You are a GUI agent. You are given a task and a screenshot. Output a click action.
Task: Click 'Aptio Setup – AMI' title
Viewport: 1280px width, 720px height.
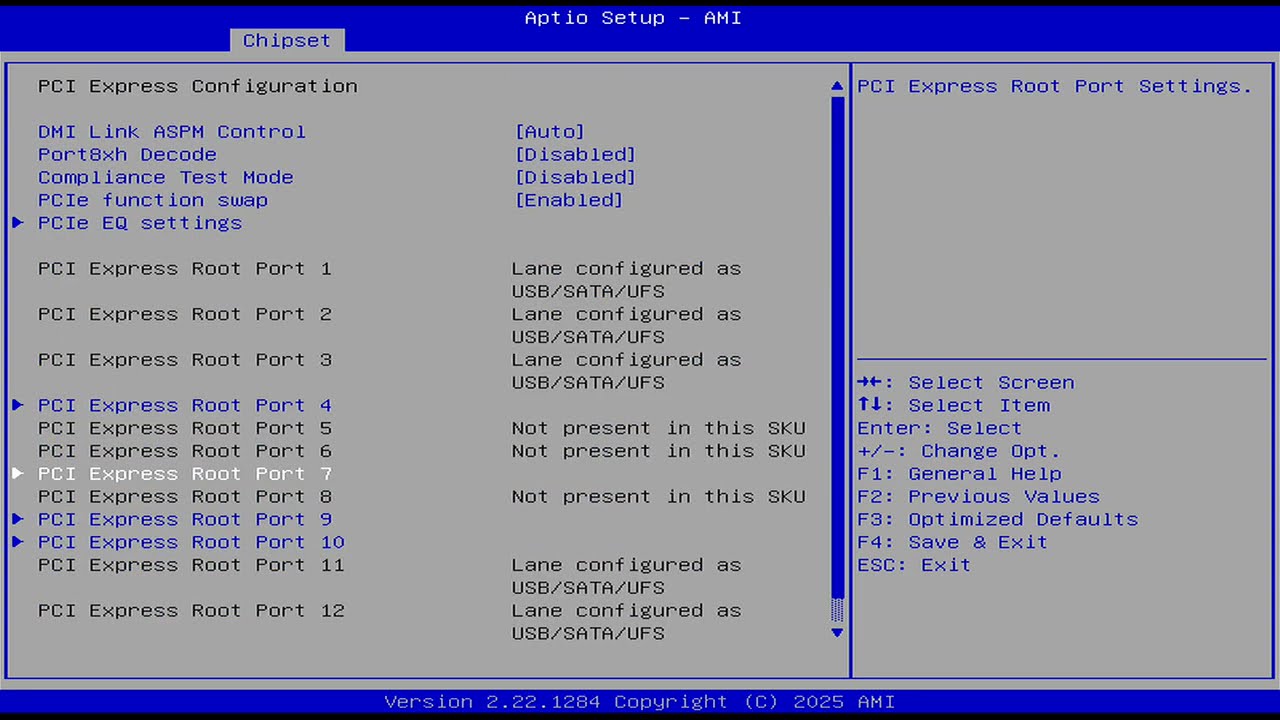pos(633,18)
